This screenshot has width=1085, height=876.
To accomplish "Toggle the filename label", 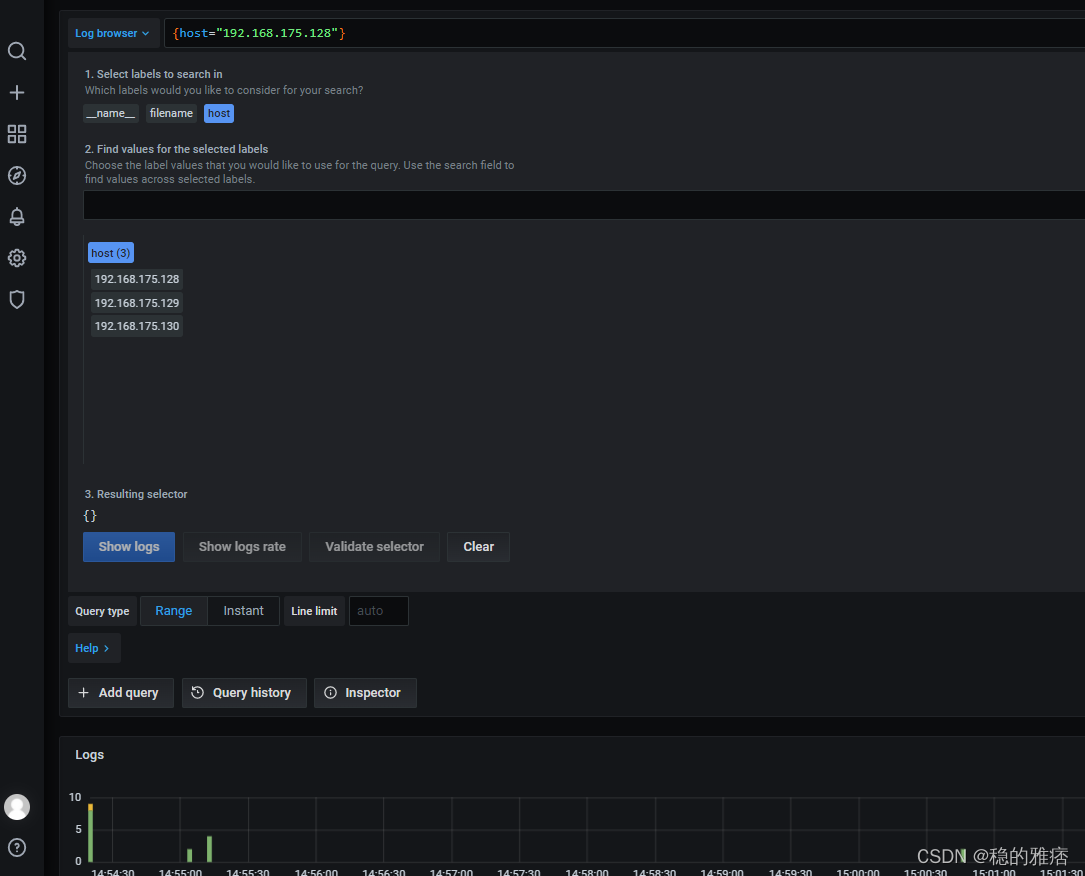I will (171, 113).
